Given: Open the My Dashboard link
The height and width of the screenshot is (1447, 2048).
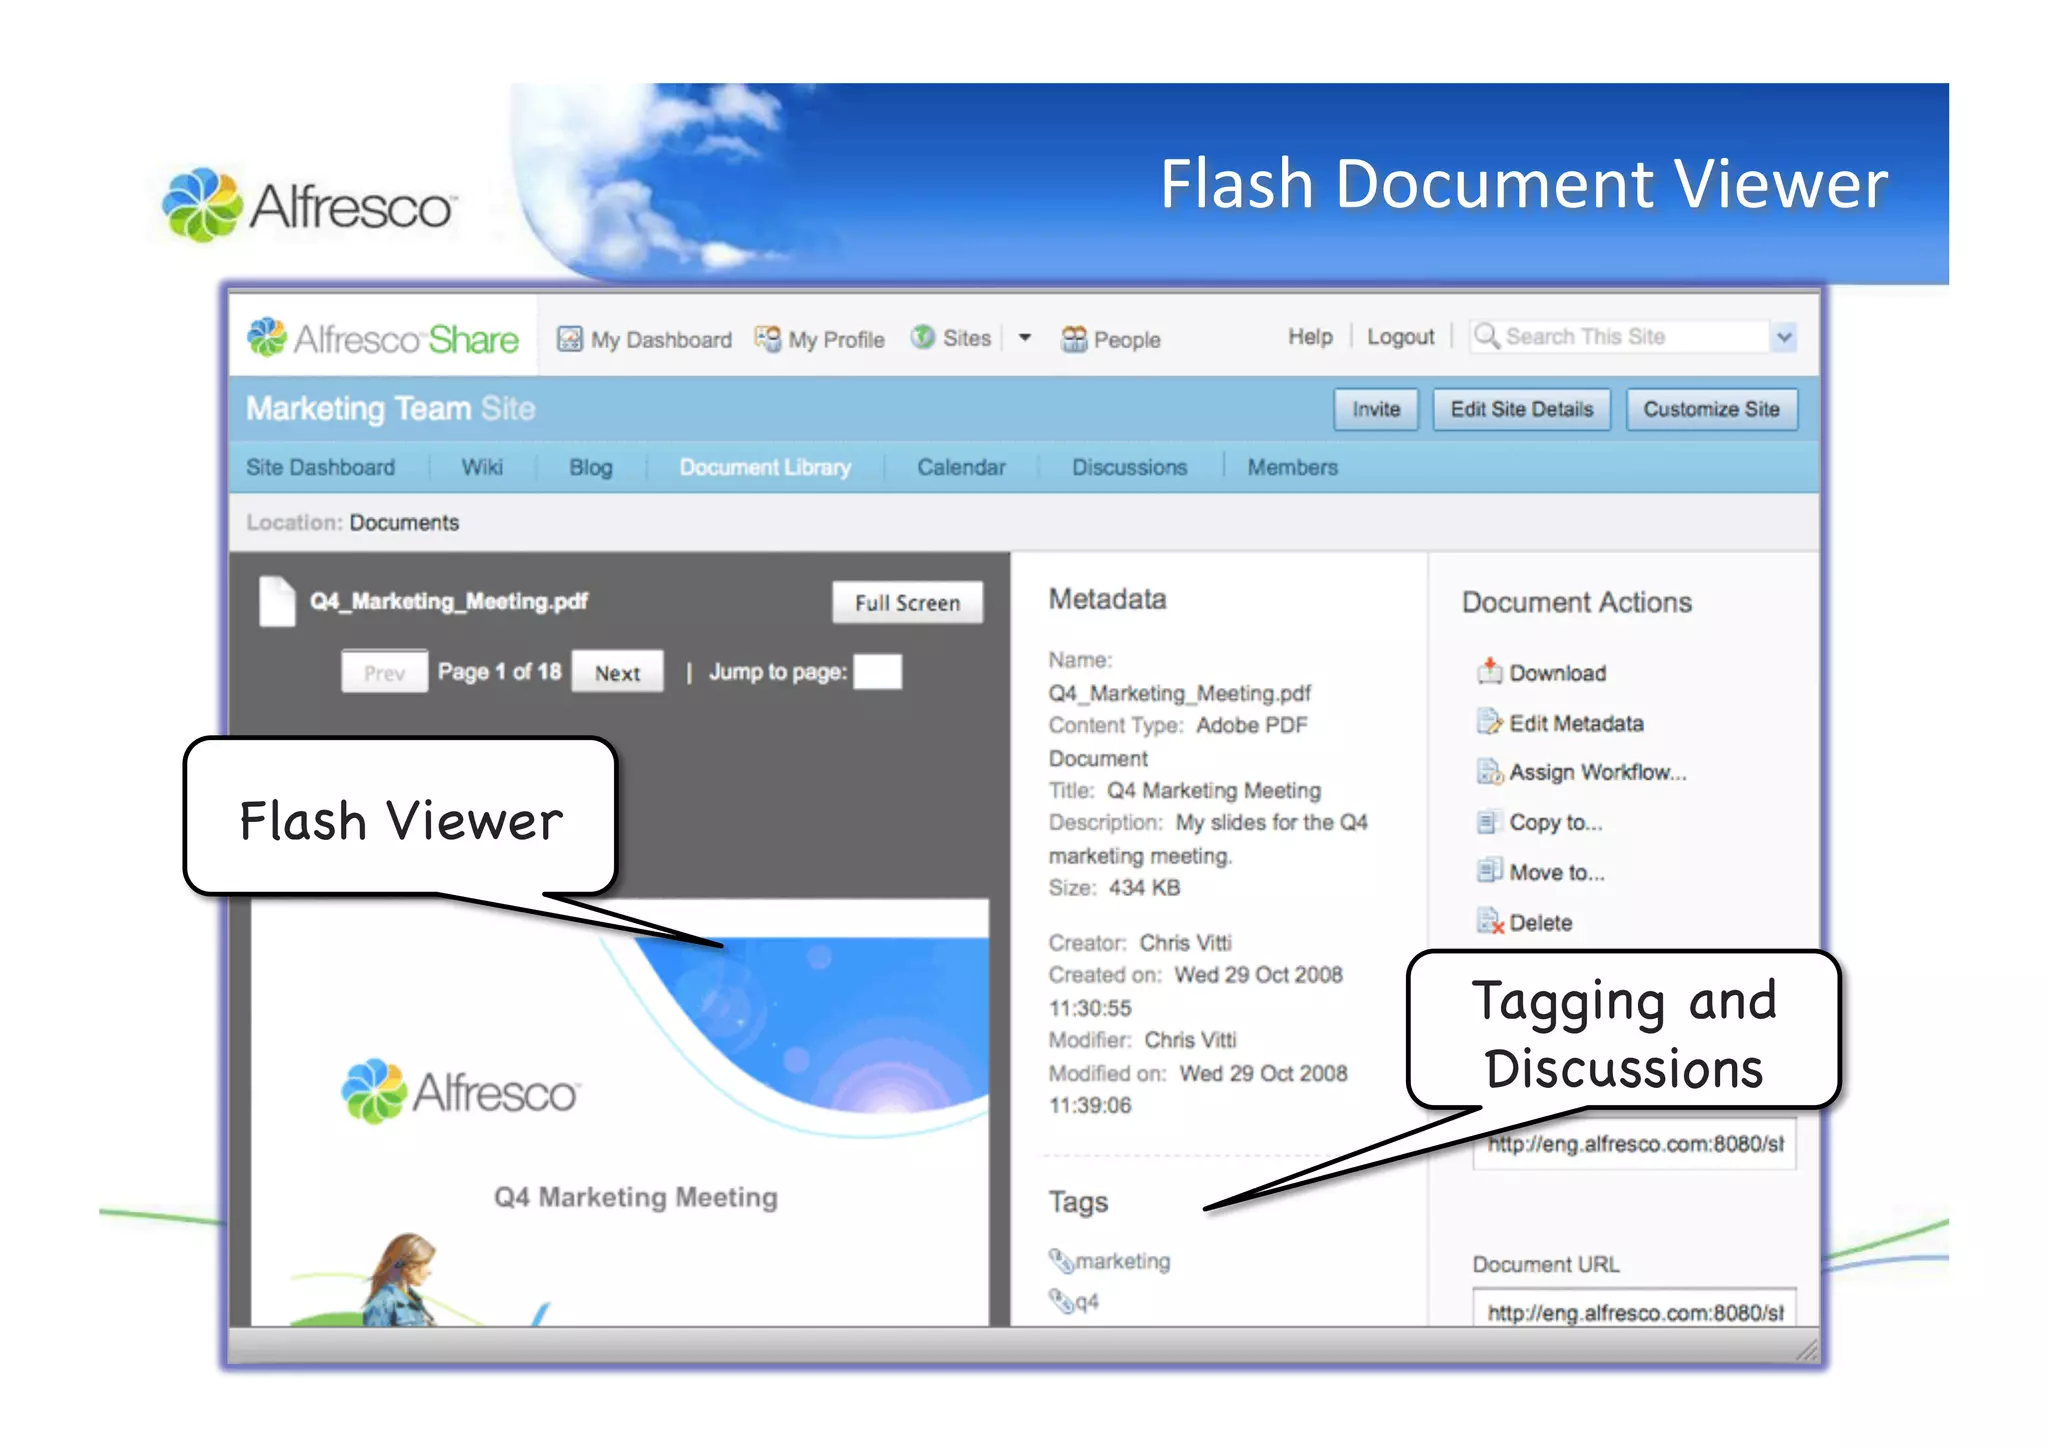Looking at the screenshot, I should (x=661, y=340).
